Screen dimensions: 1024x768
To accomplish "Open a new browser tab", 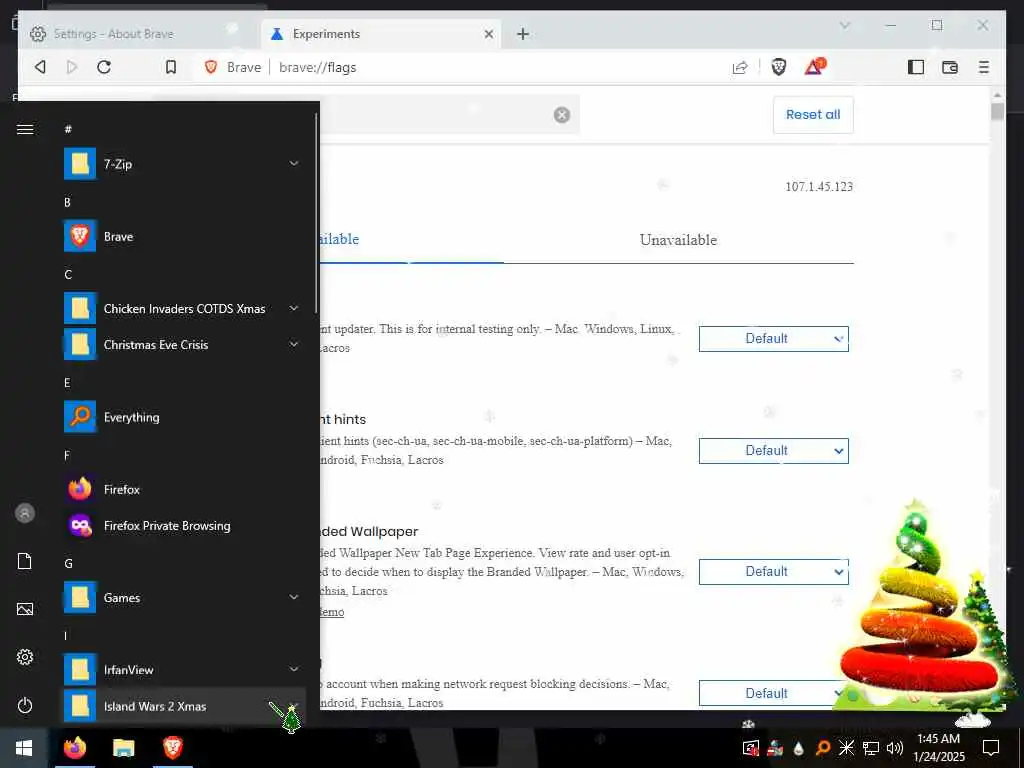I will pos(522,34).
